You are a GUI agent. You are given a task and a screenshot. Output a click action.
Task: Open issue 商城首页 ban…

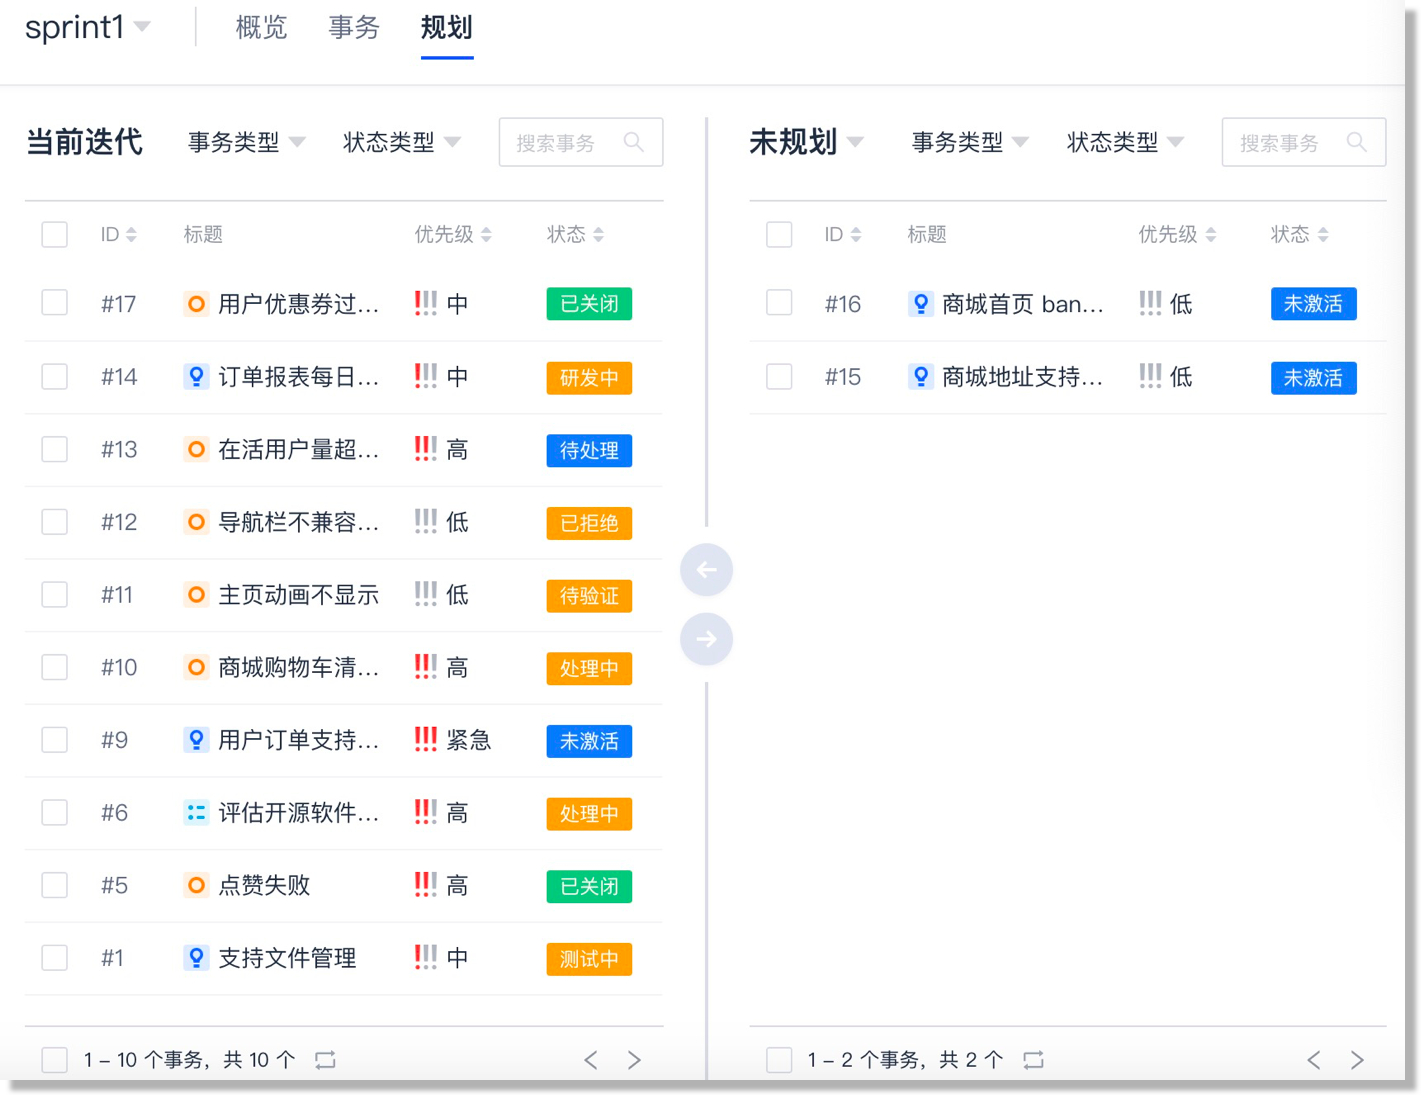tap(1023, 304)
